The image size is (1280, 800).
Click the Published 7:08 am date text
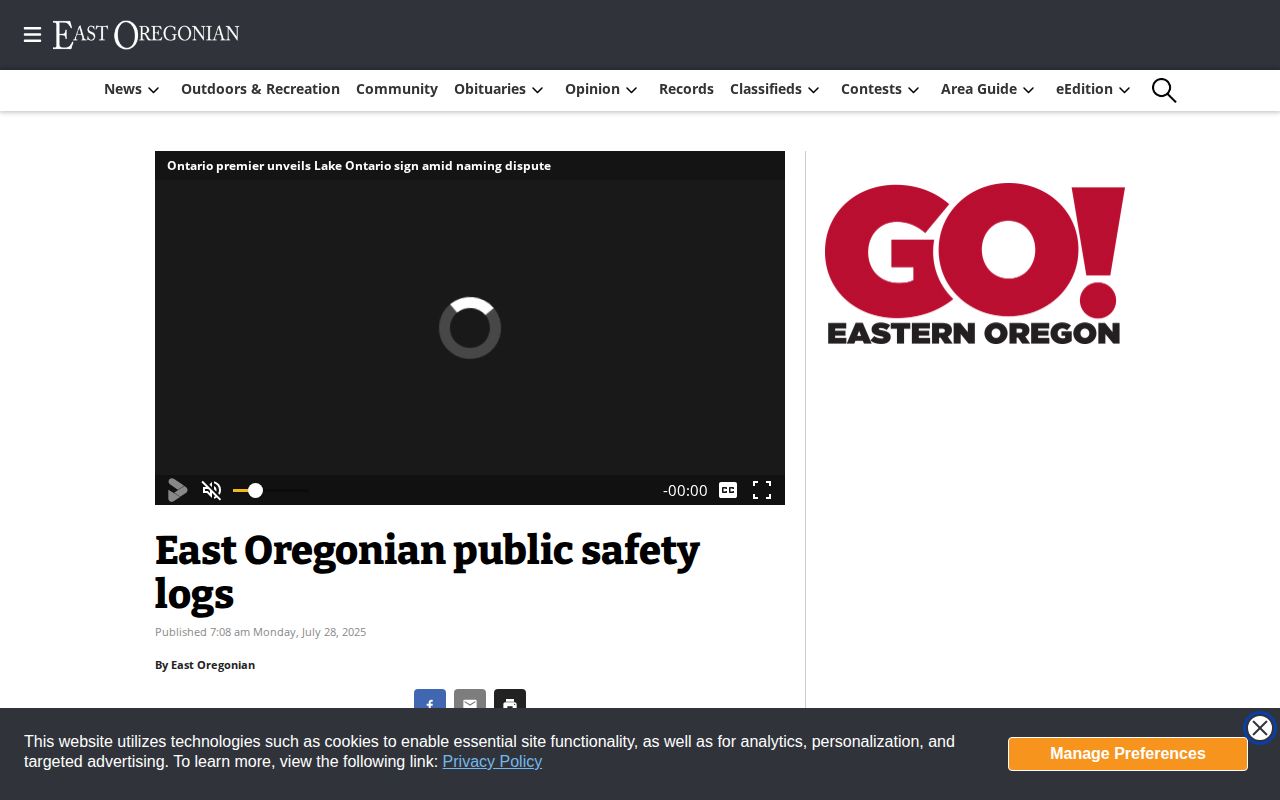260,632
